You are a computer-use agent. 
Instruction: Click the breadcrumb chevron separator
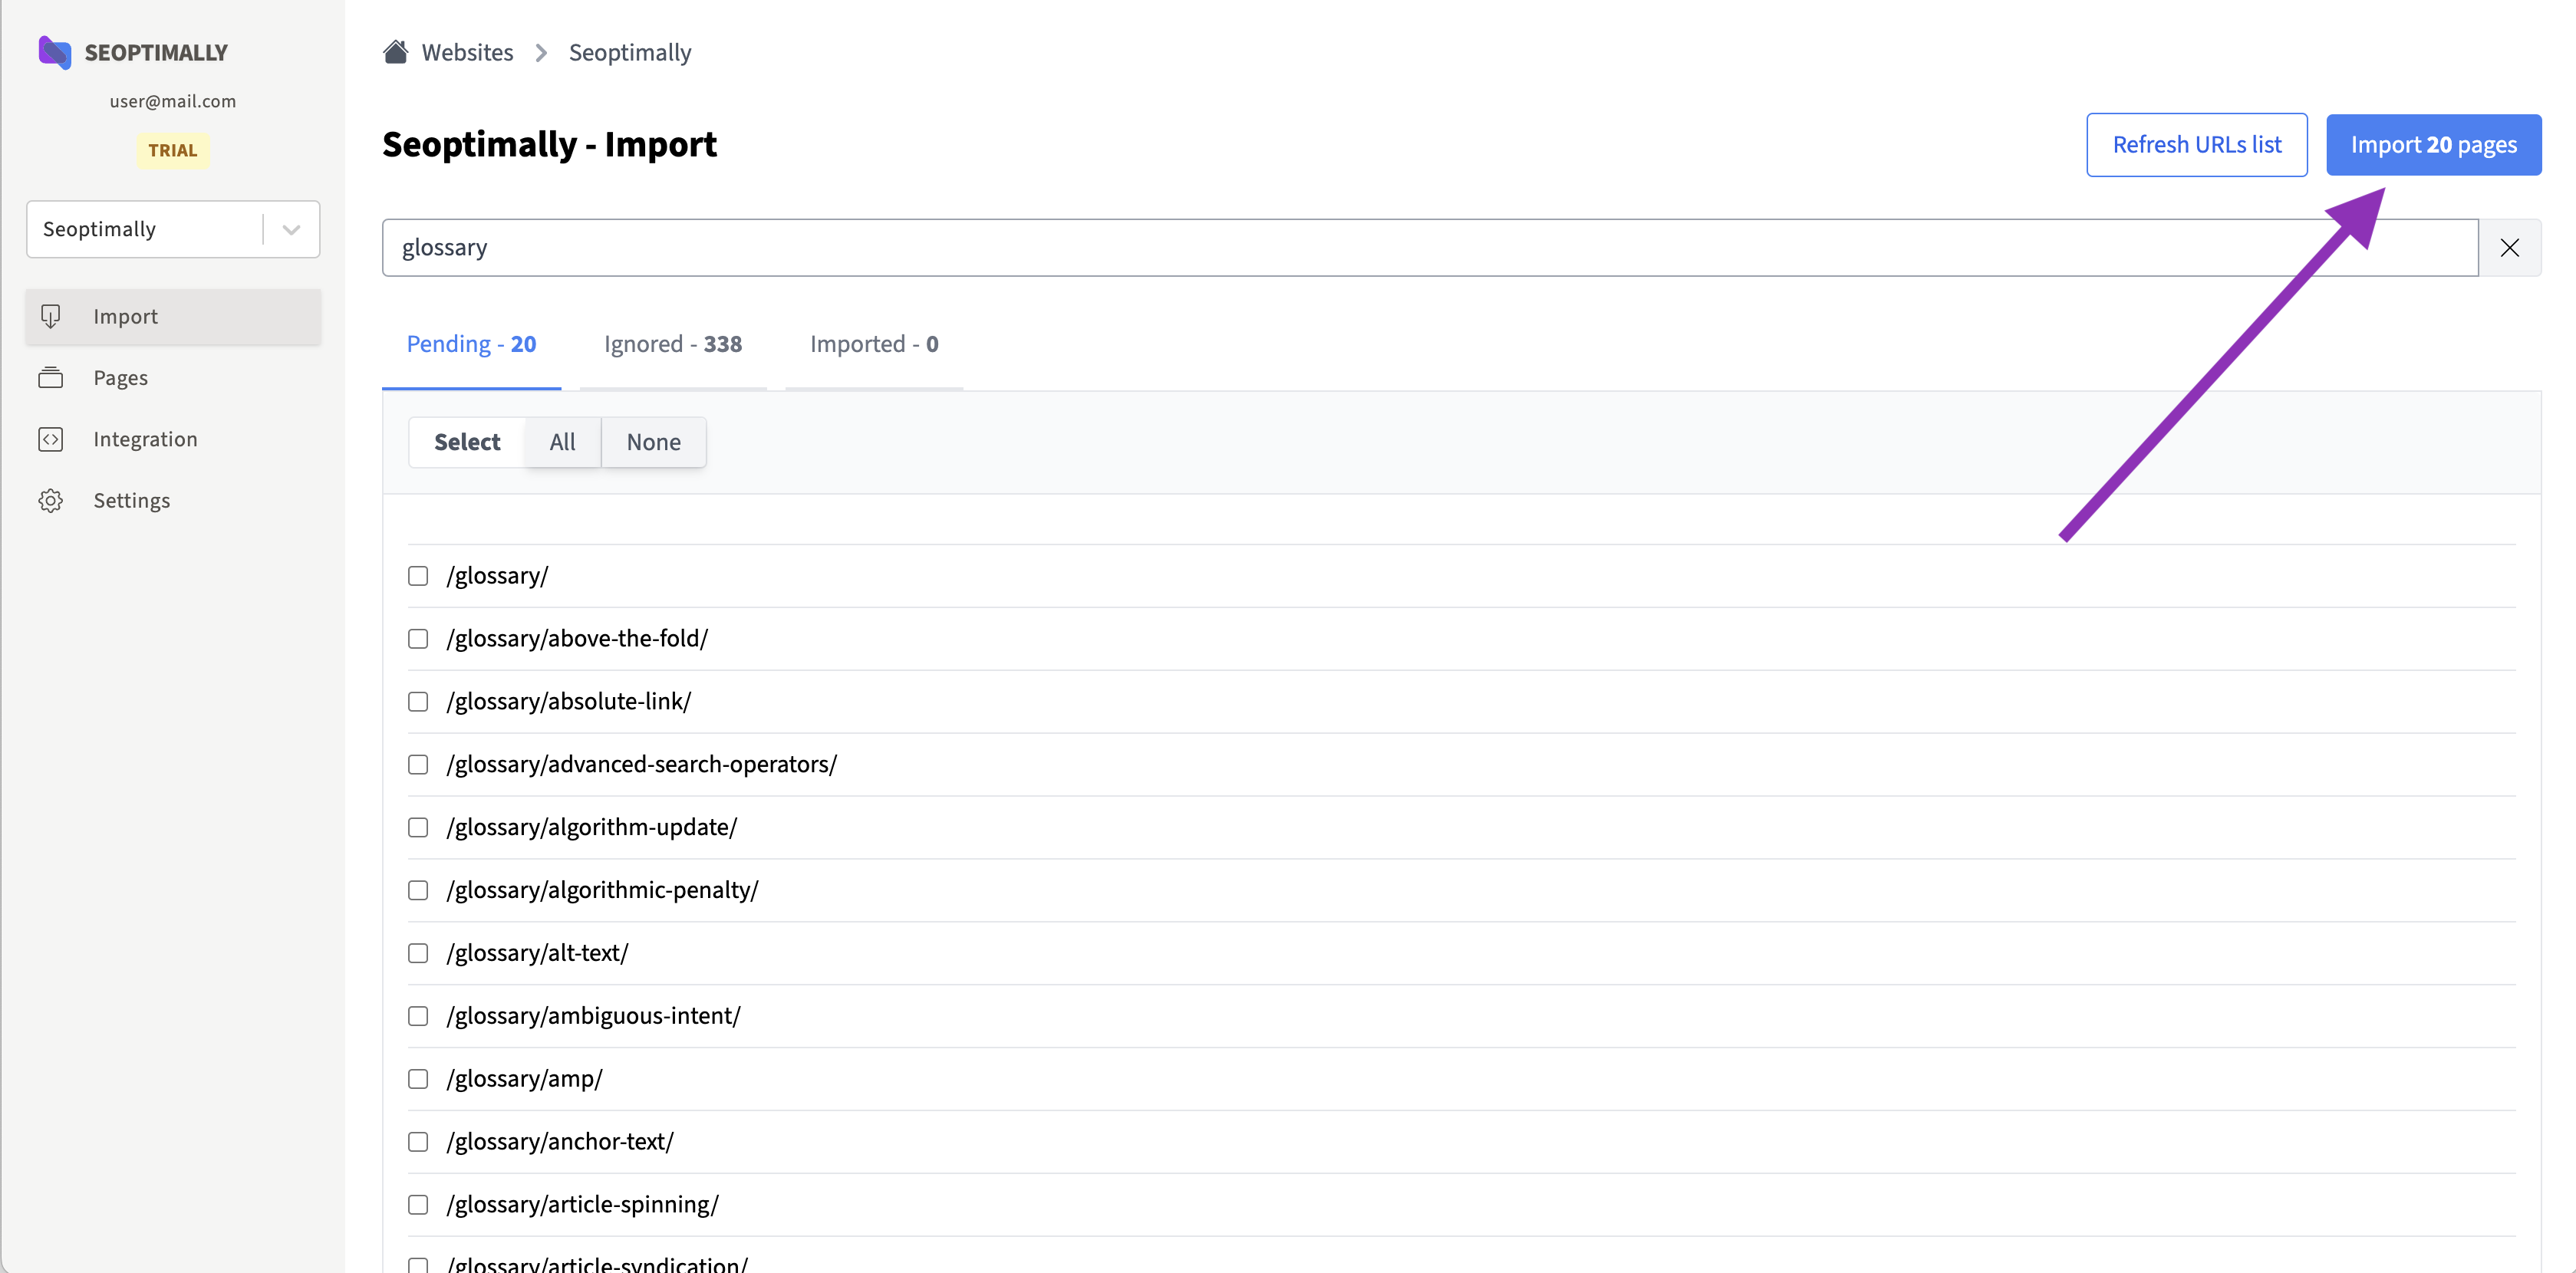(541, 53)
